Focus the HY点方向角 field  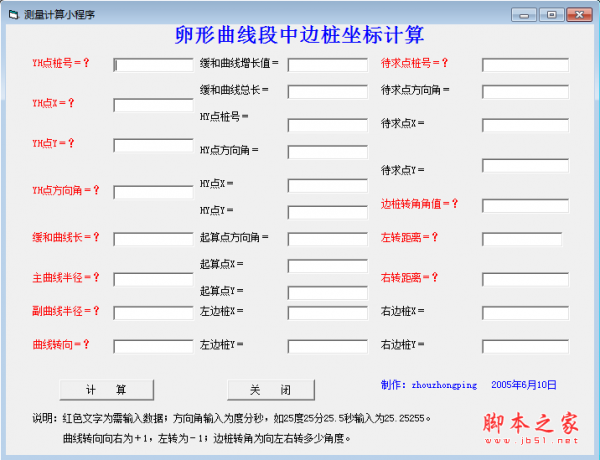328,152
